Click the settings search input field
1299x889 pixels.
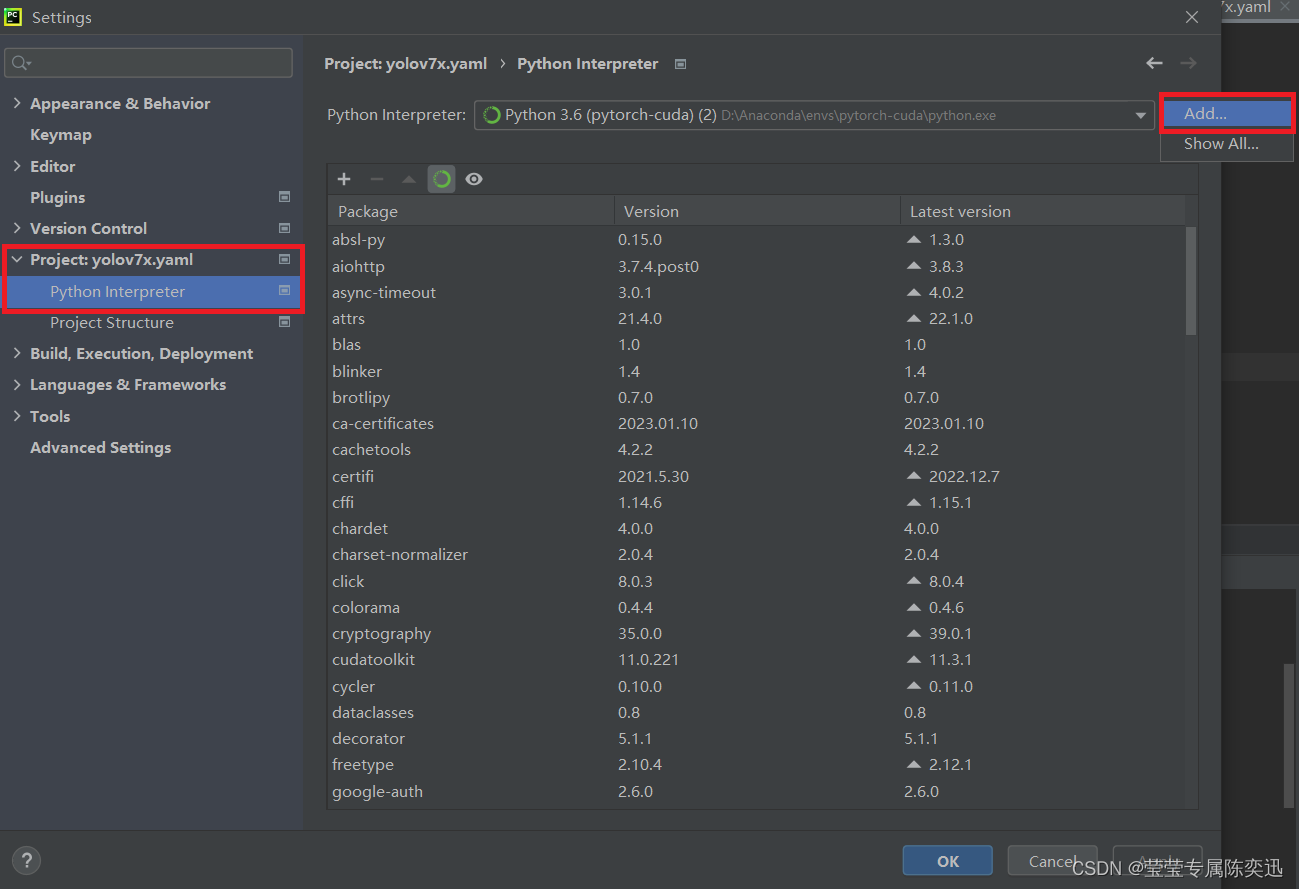click(149, 63)
